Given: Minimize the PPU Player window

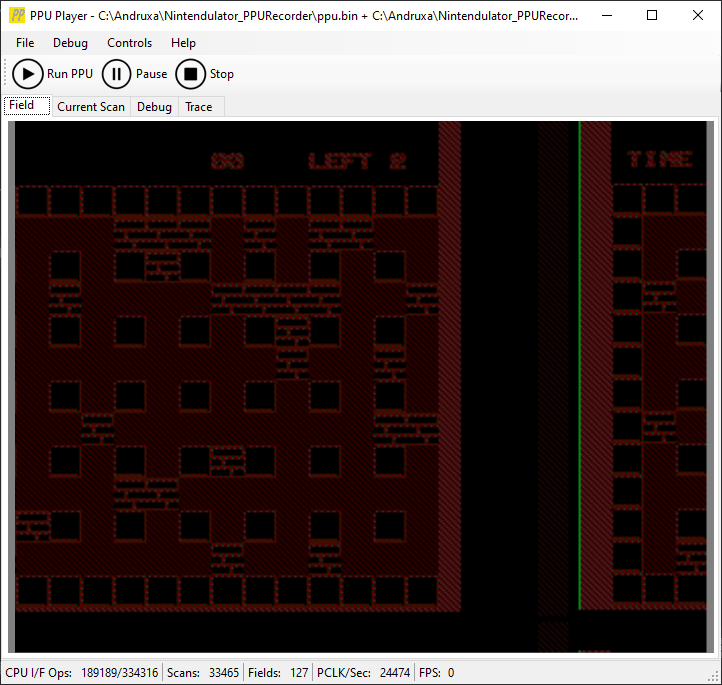Looking at the screenshot, I should pos(606,16).
